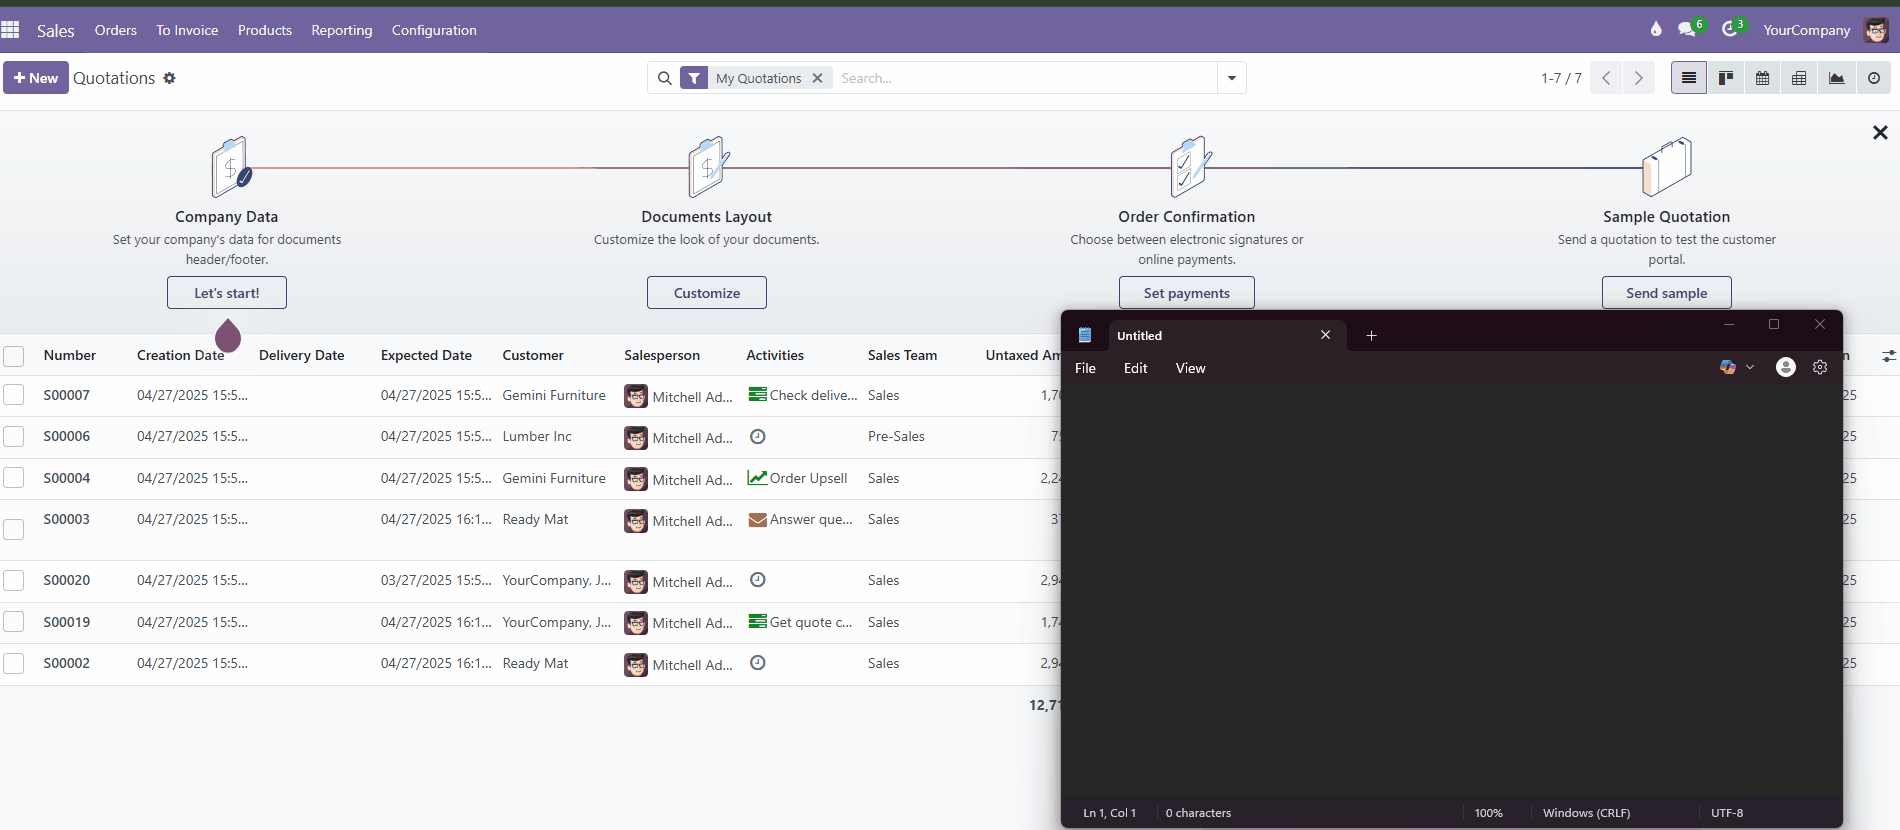Click Send sample button
This screenshot has height=830, width=1900.
pos(1667,293)
